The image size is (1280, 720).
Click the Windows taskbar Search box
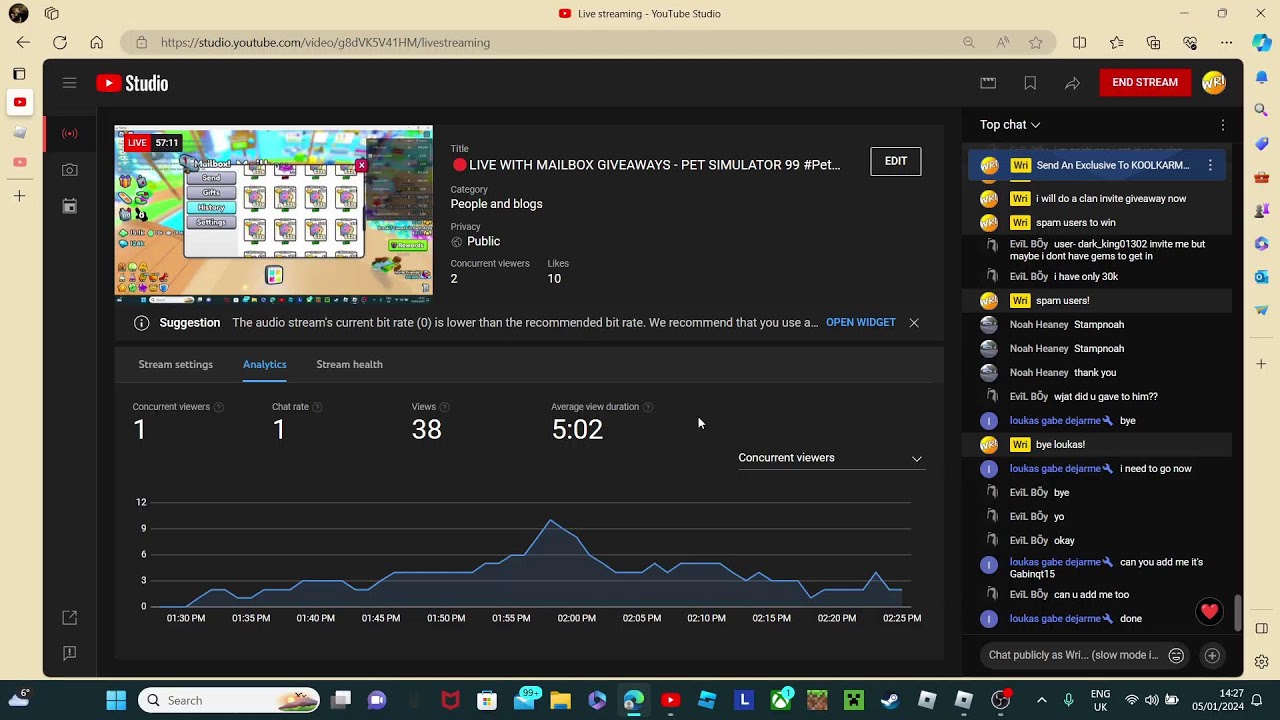(x=229, y=700)
